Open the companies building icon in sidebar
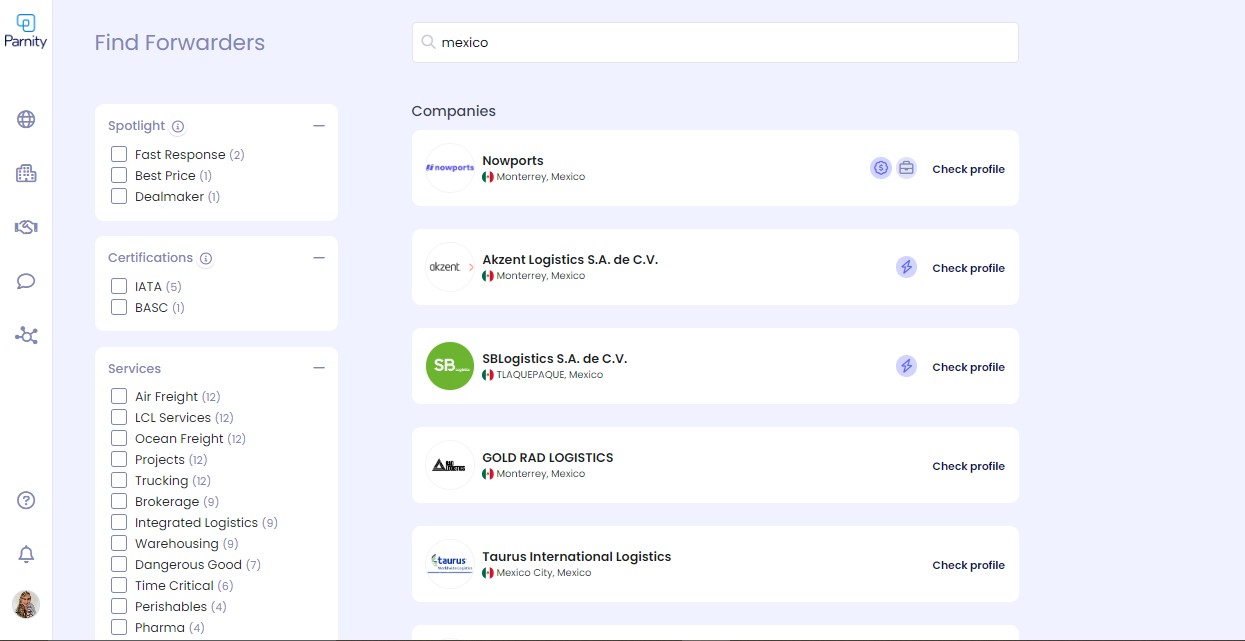Viewport: 1245px width, 641px height. [26, 173]
